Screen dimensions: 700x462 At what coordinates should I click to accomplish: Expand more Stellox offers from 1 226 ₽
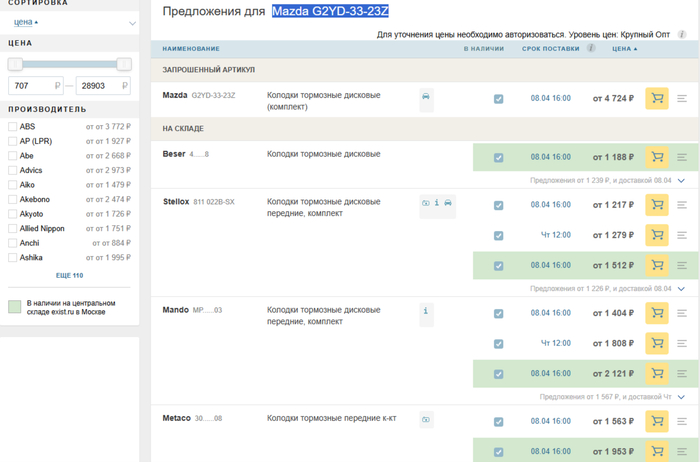[x=681, y=289]
